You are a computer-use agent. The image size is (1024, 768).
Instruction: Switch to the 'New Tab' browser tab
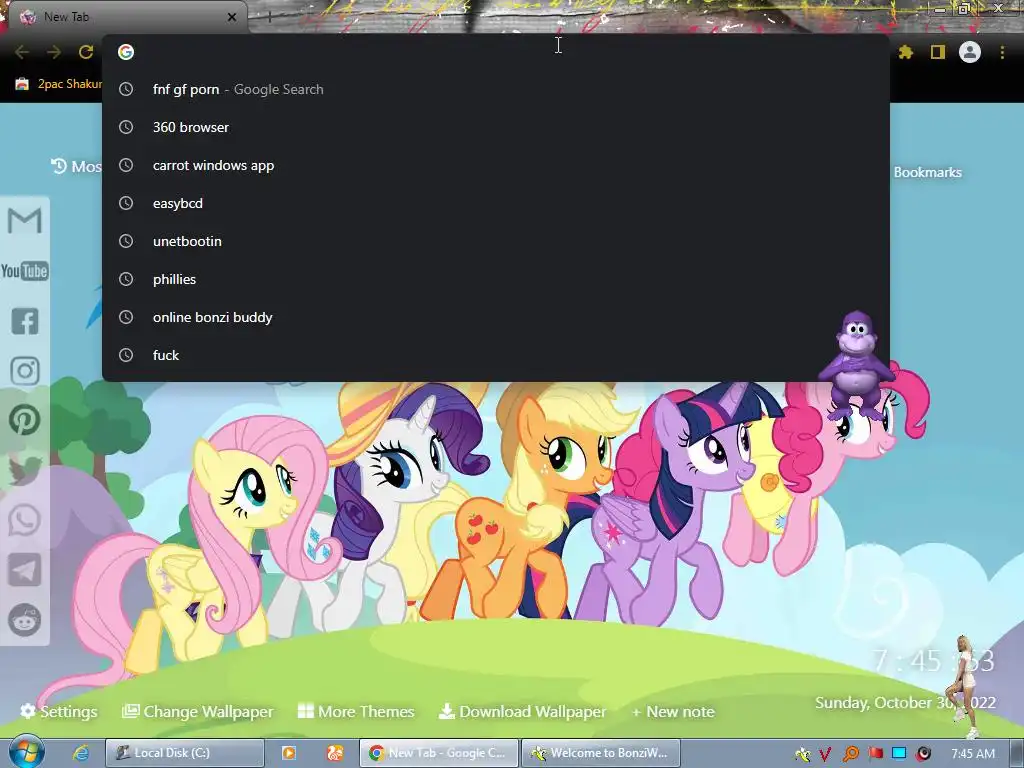coord(124,17)
